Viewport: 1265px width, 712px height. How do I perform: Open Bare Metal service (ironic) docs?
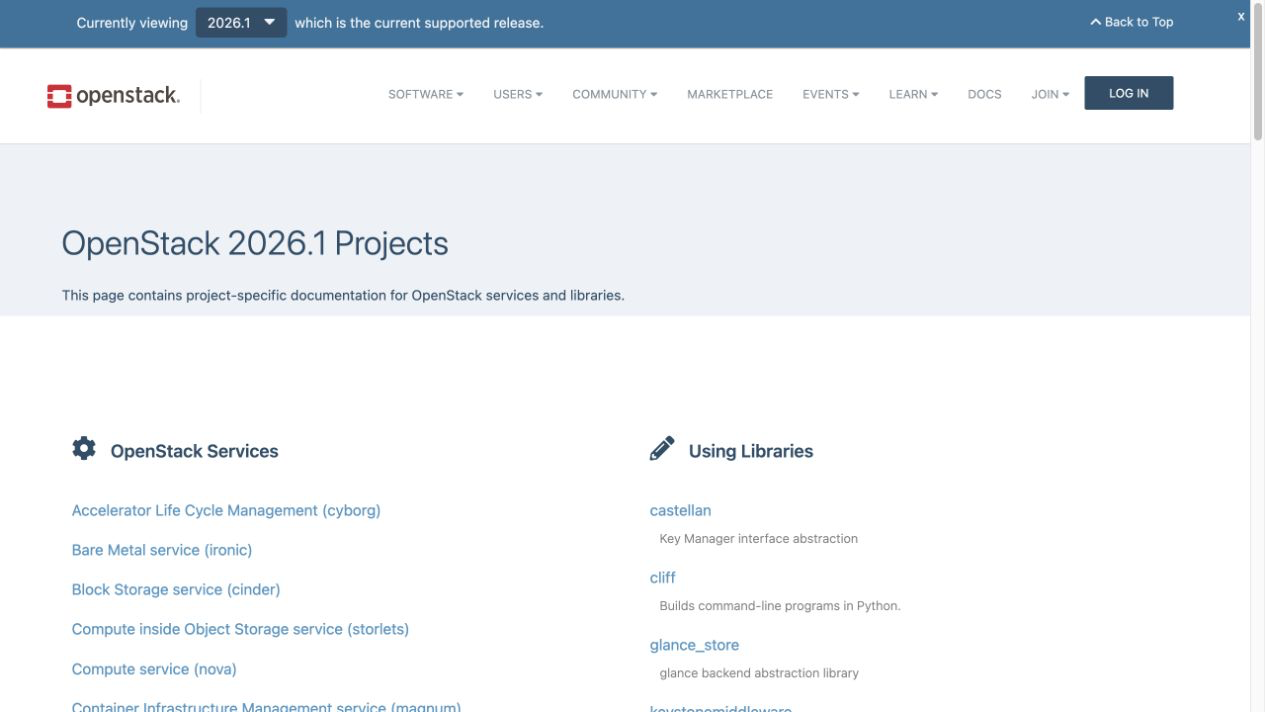point(162,550)
